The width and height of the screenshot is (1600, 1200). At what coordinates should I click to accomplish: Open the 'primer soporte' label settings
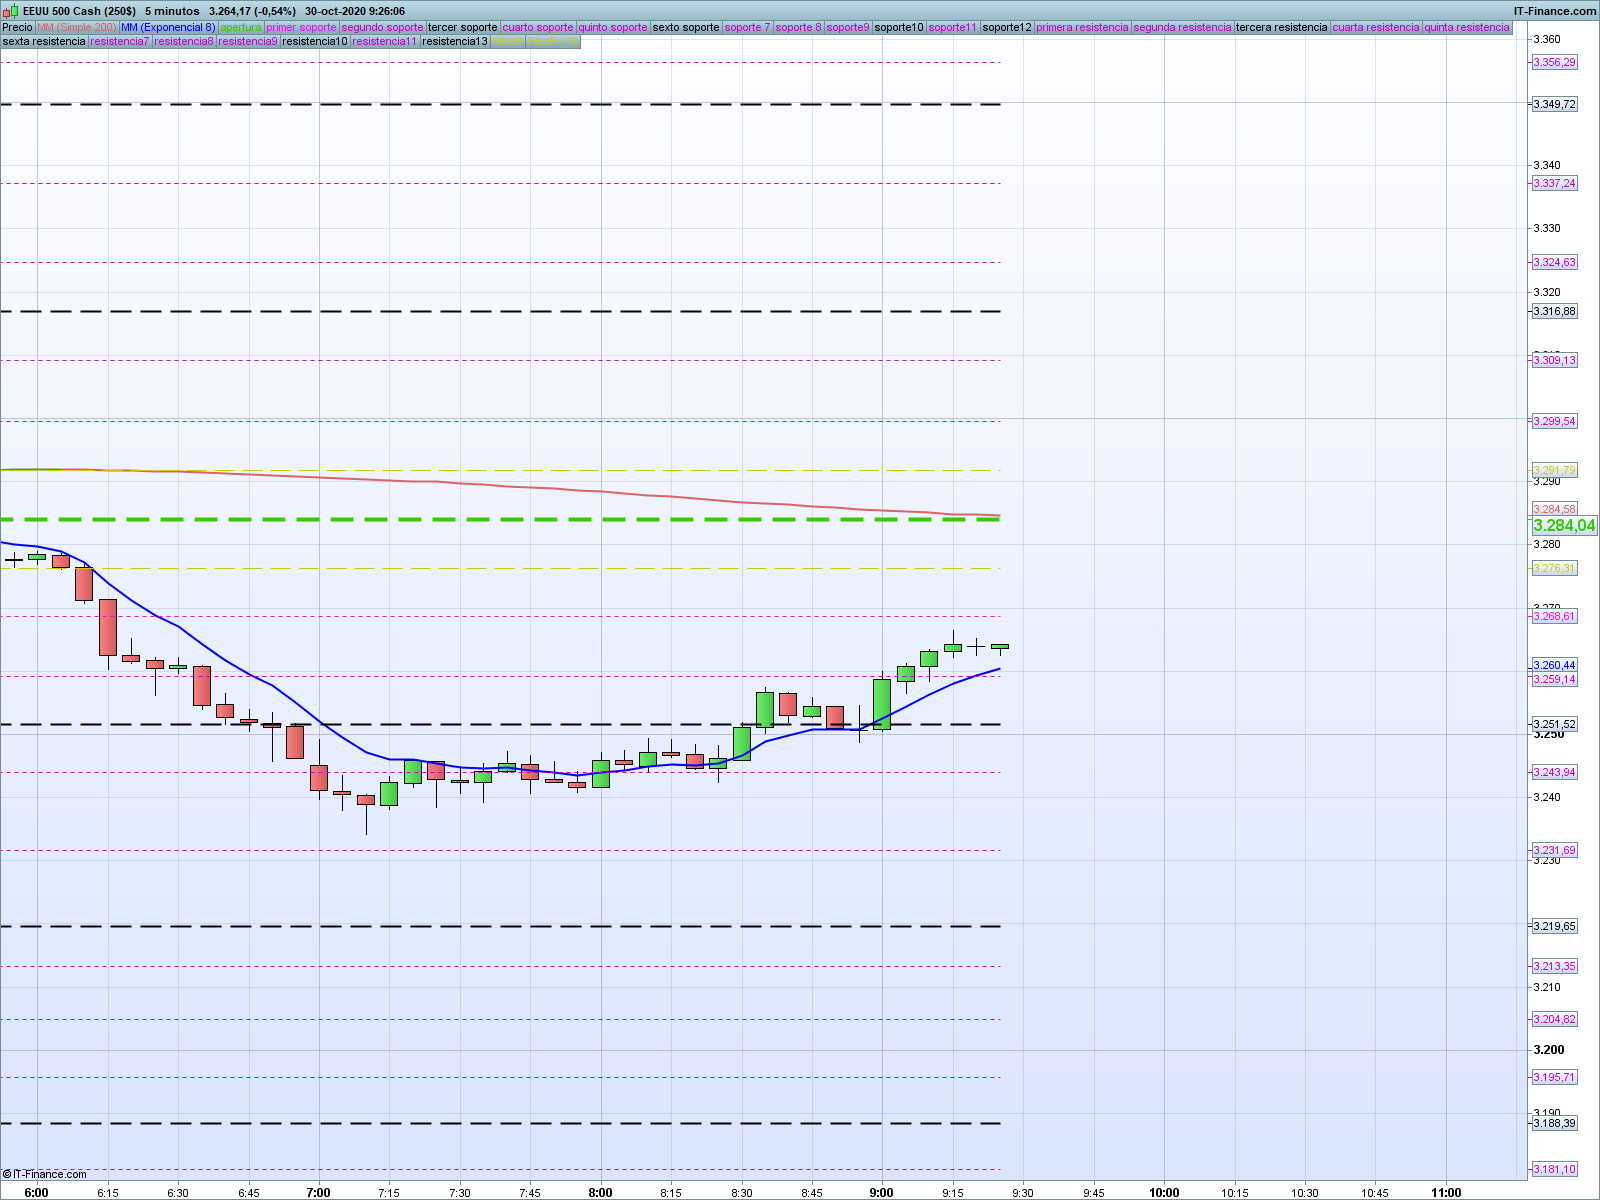(301, 27)
